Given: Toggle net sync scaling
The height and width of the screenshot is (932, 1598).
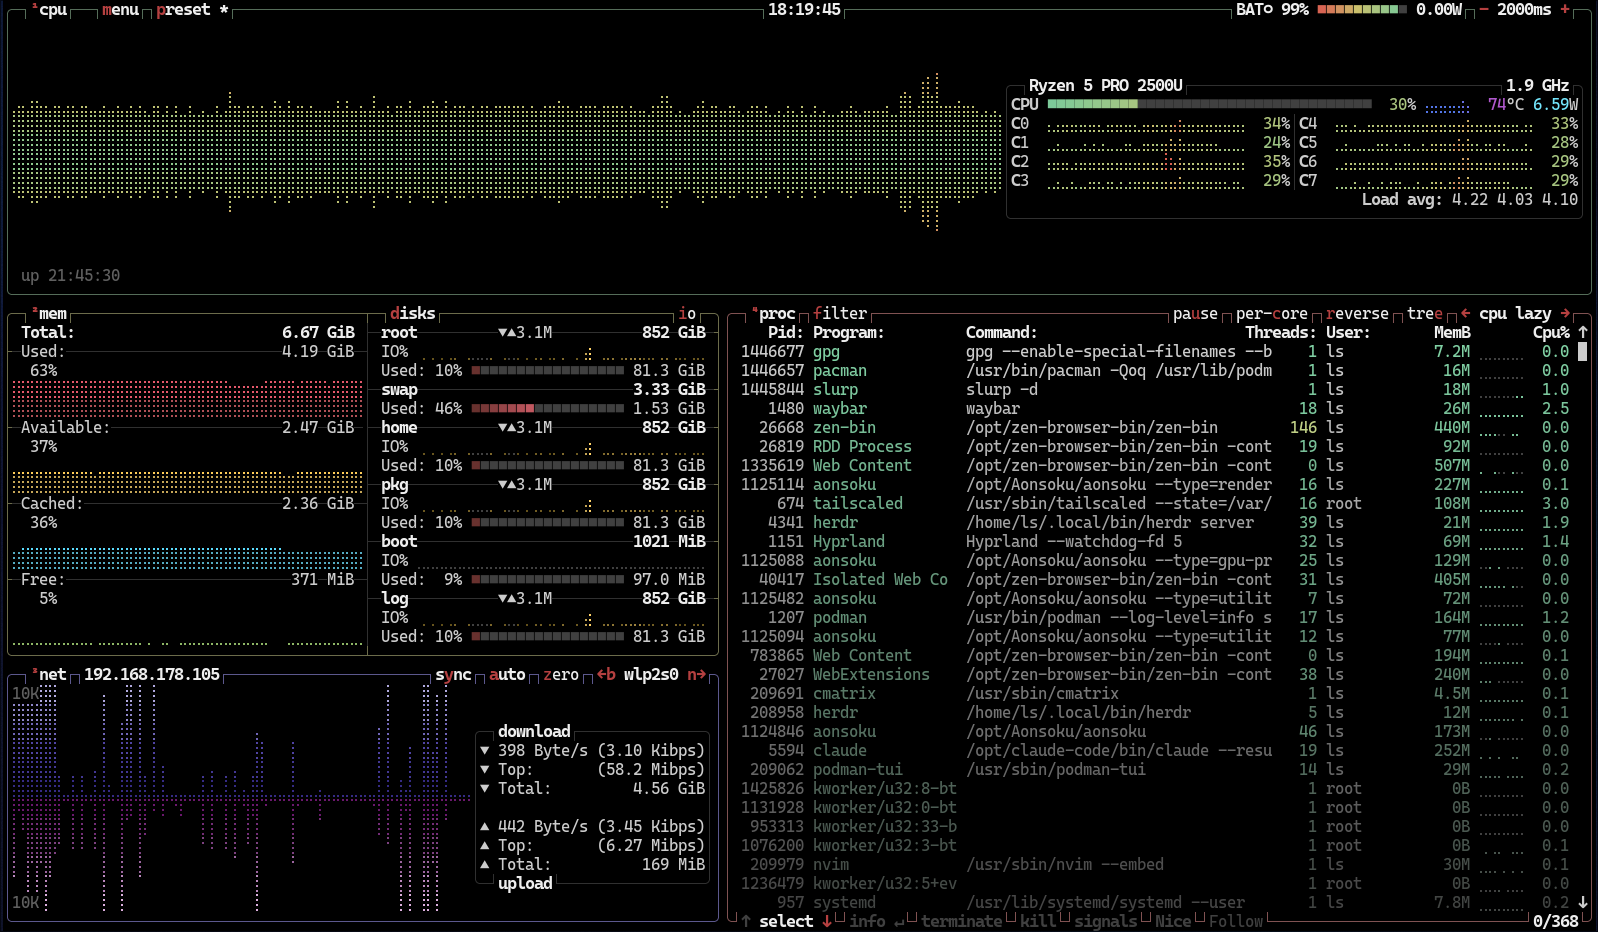Looking at the screenshot, I should (453, 674).
